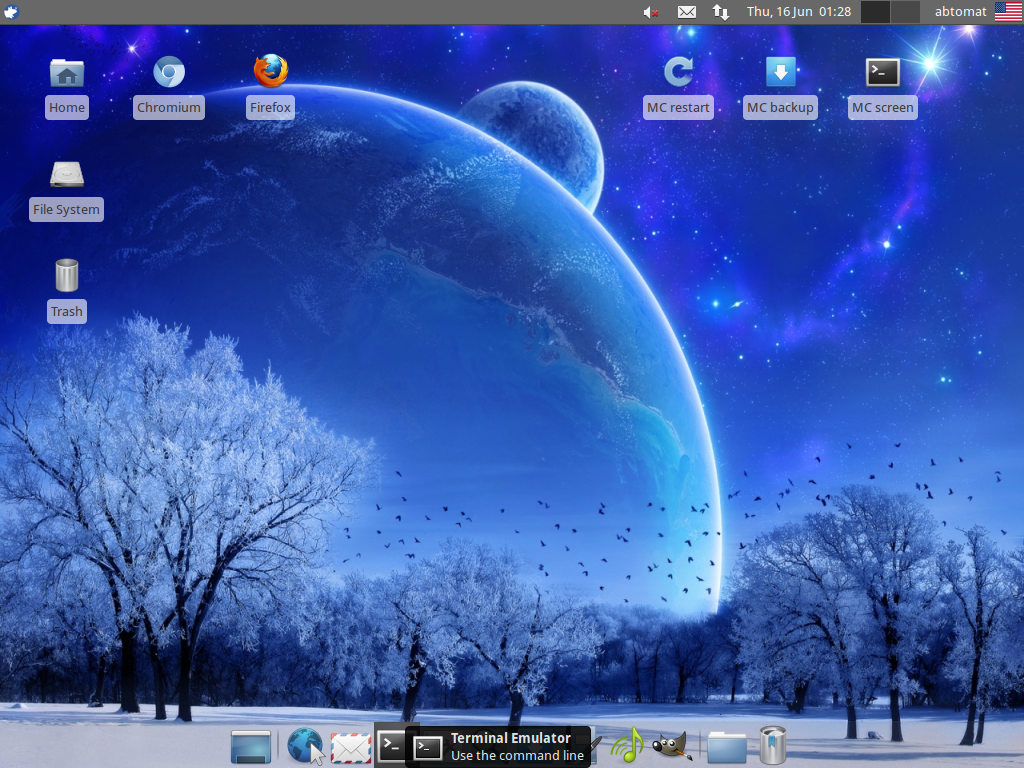
Task: Open the Home folder icon
Action: (67, 73)
